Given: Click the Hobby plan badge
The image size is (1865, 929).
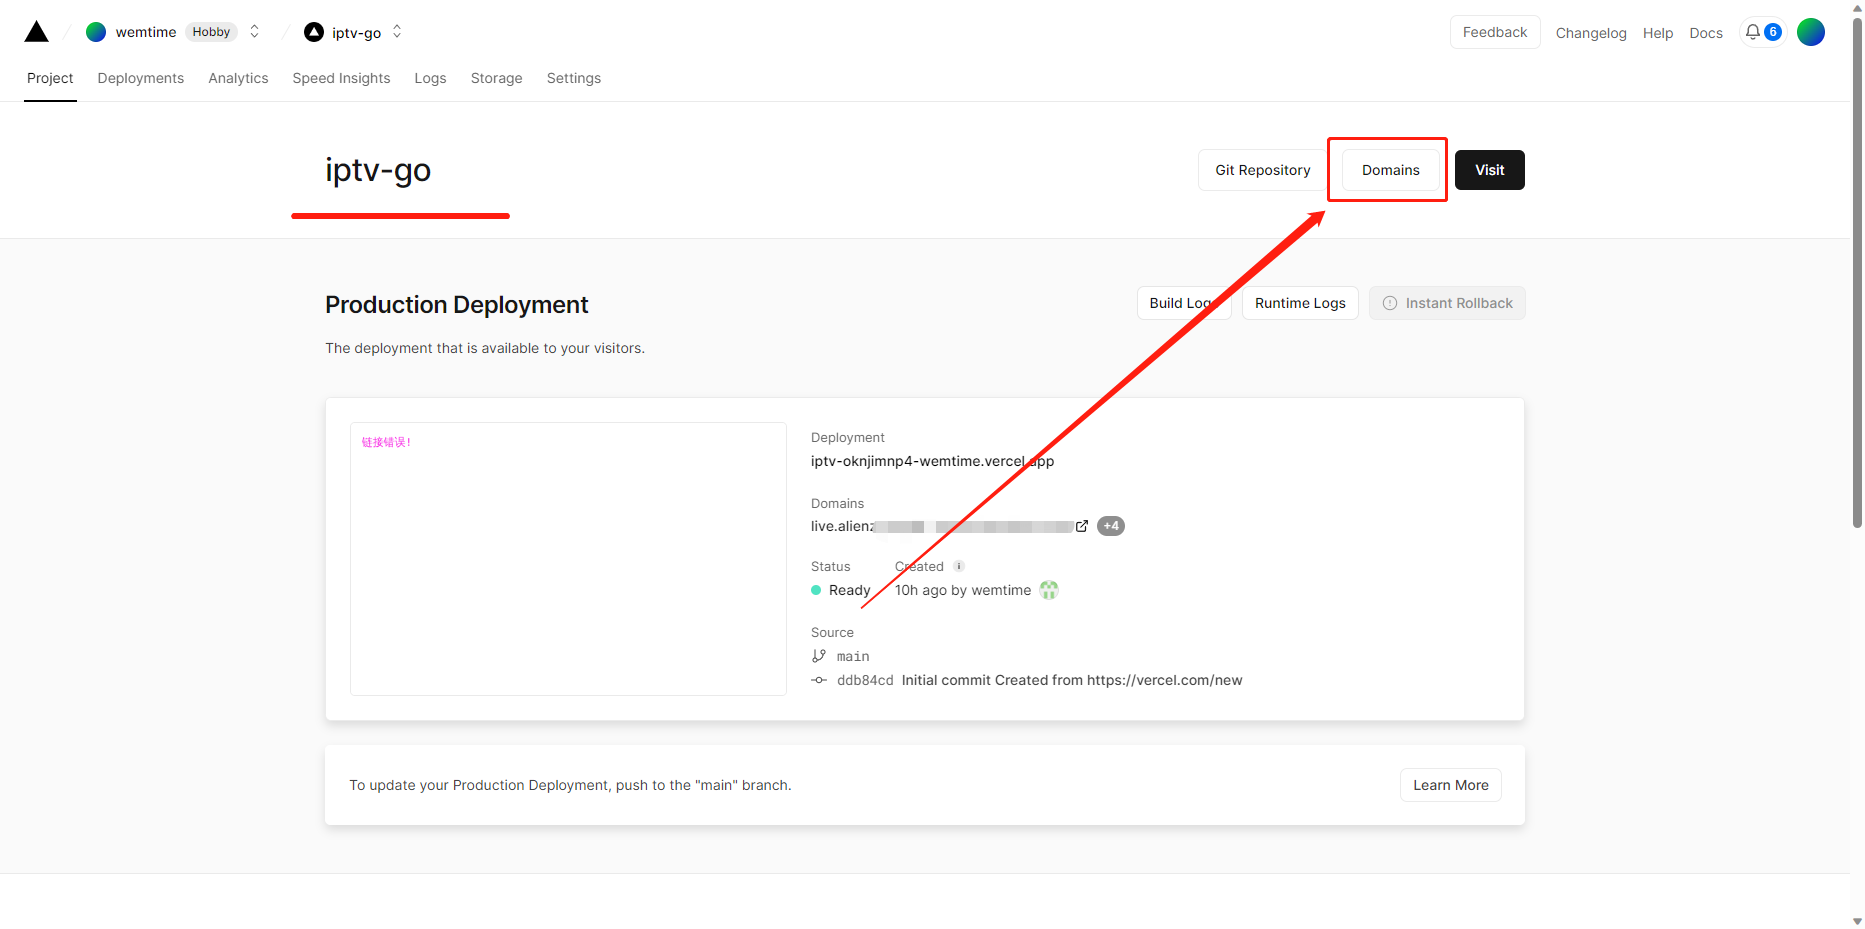Looking at the screenshot, I should click(x=211, y=32).
